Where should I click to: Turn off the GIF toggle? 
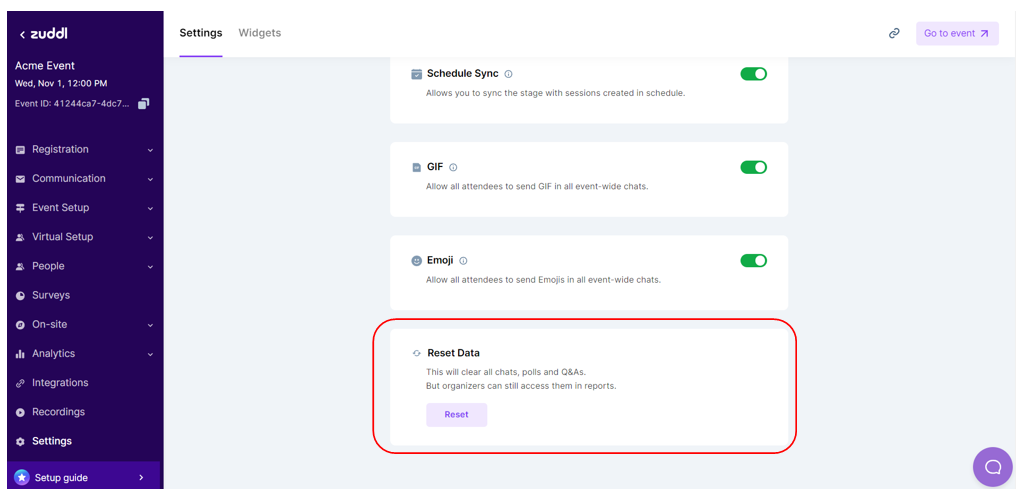[753, 167]
